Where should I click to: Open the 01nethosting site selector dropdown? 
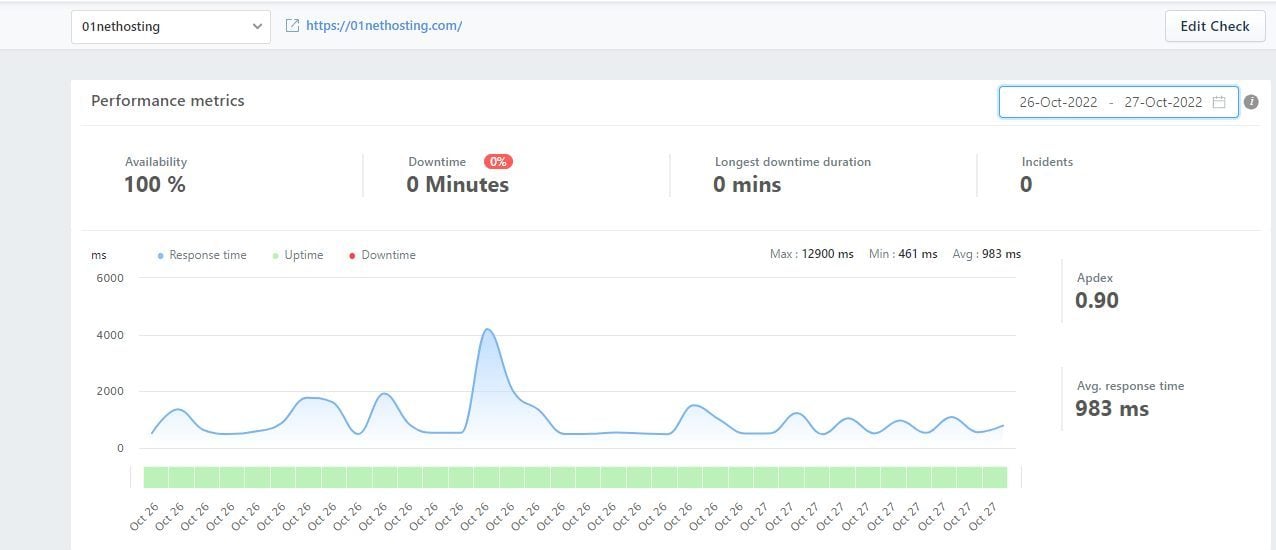171,27
